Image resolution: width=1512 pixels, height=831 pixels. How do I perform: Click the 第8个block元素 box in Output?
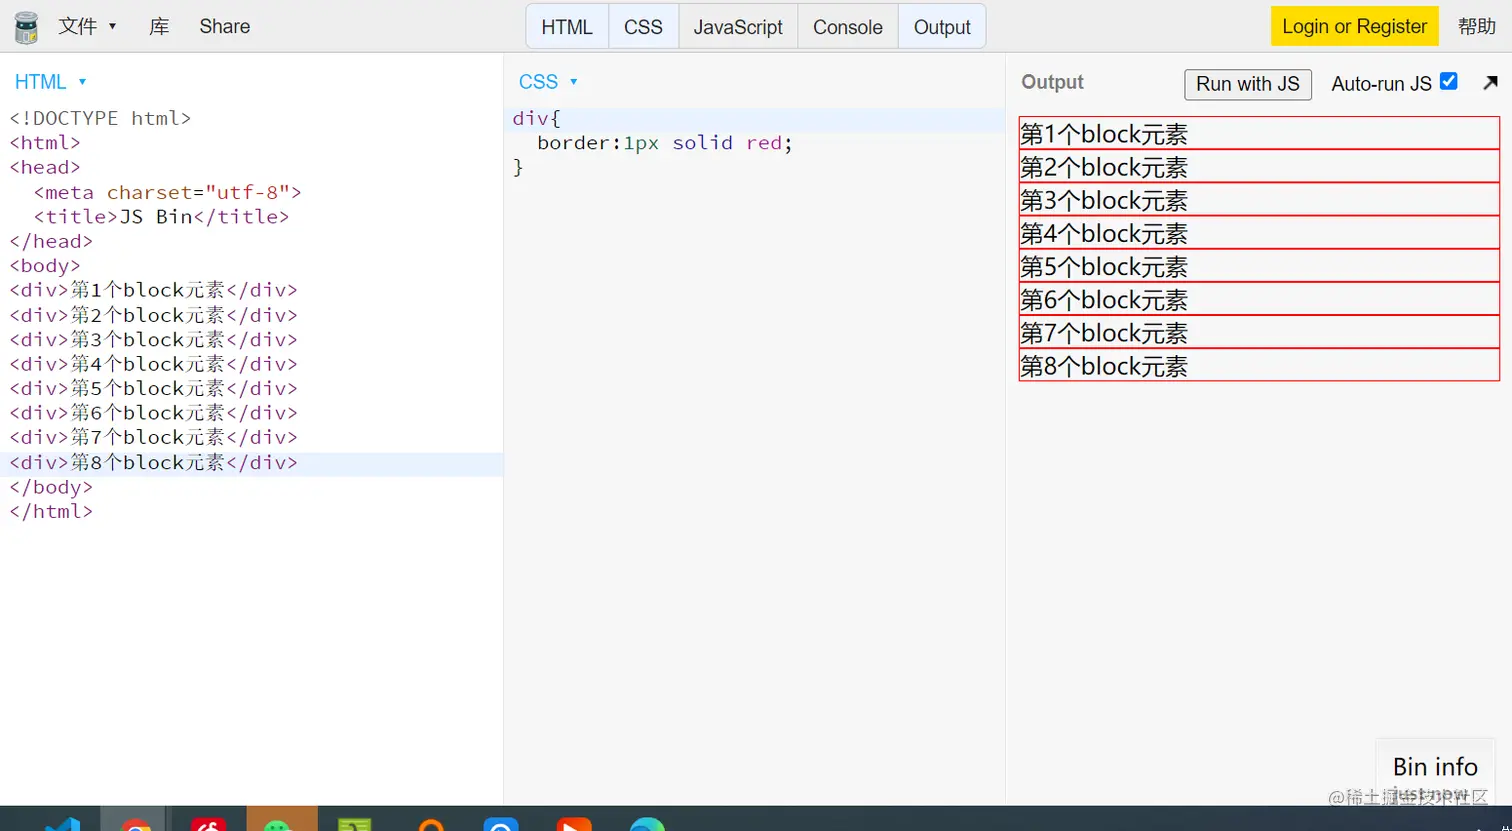[1259, 364]
